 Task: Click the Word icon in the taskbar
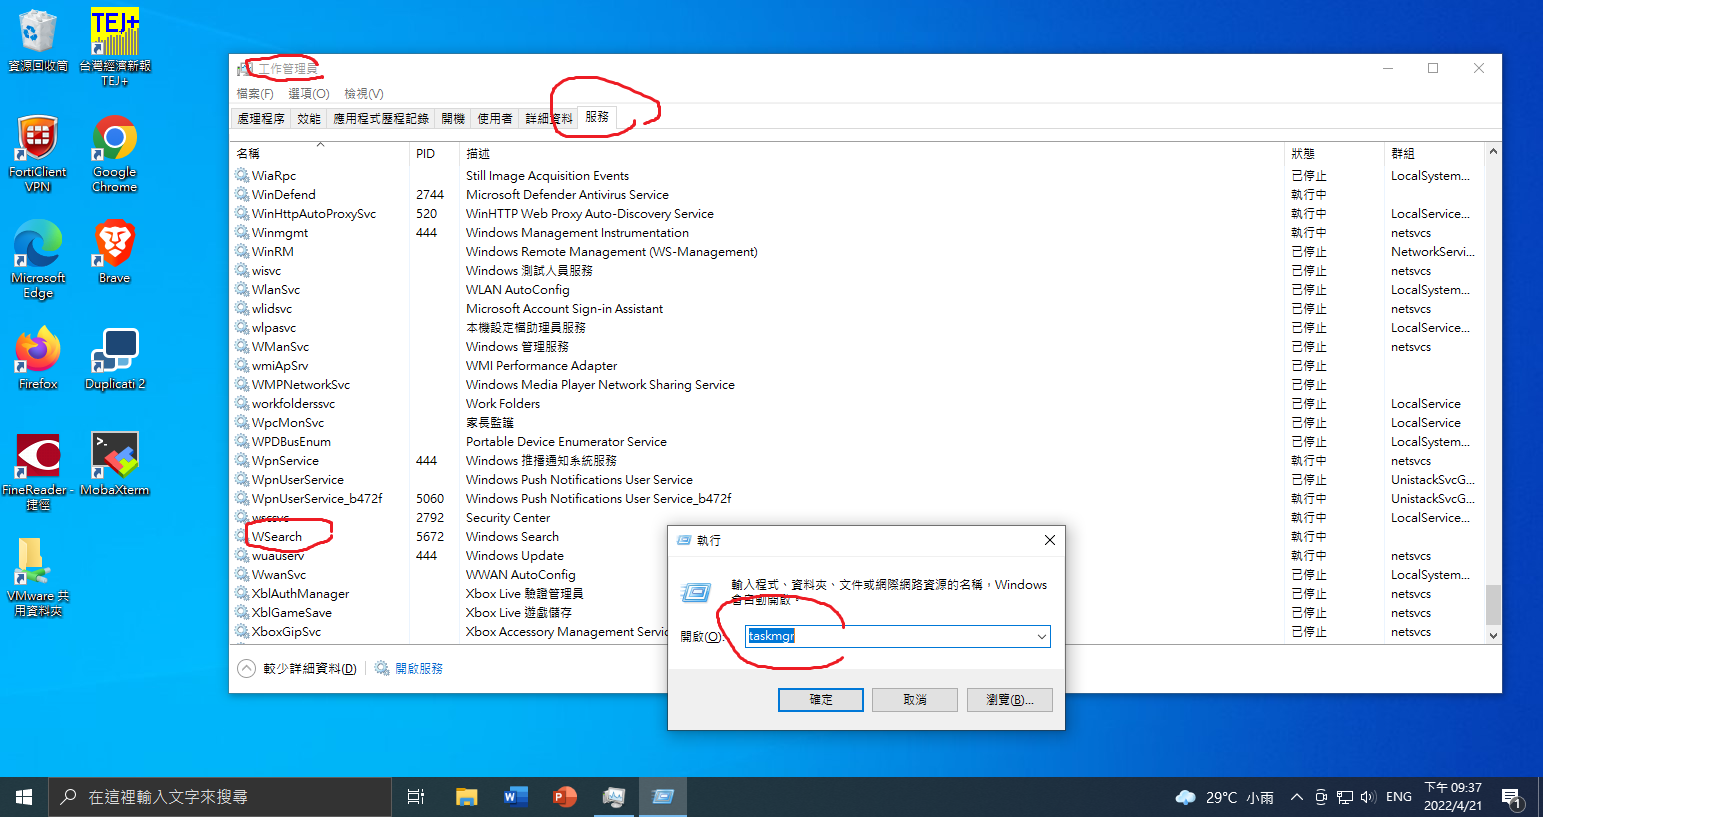point(515,797)
